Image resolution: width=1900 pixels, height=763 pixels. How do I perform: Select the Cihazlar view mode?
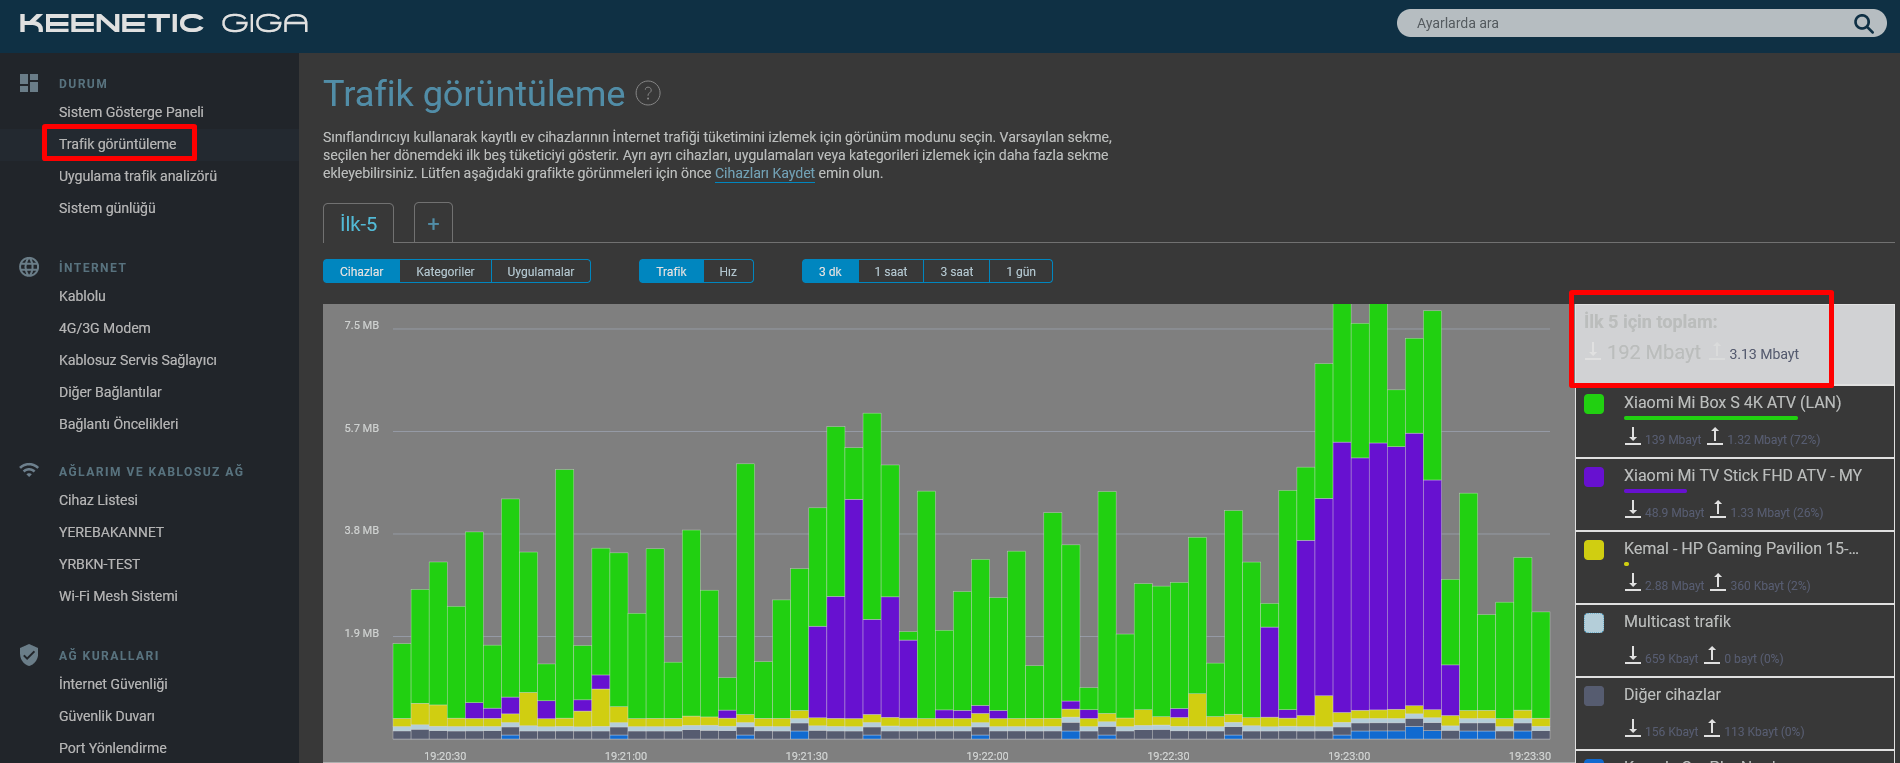361,271
